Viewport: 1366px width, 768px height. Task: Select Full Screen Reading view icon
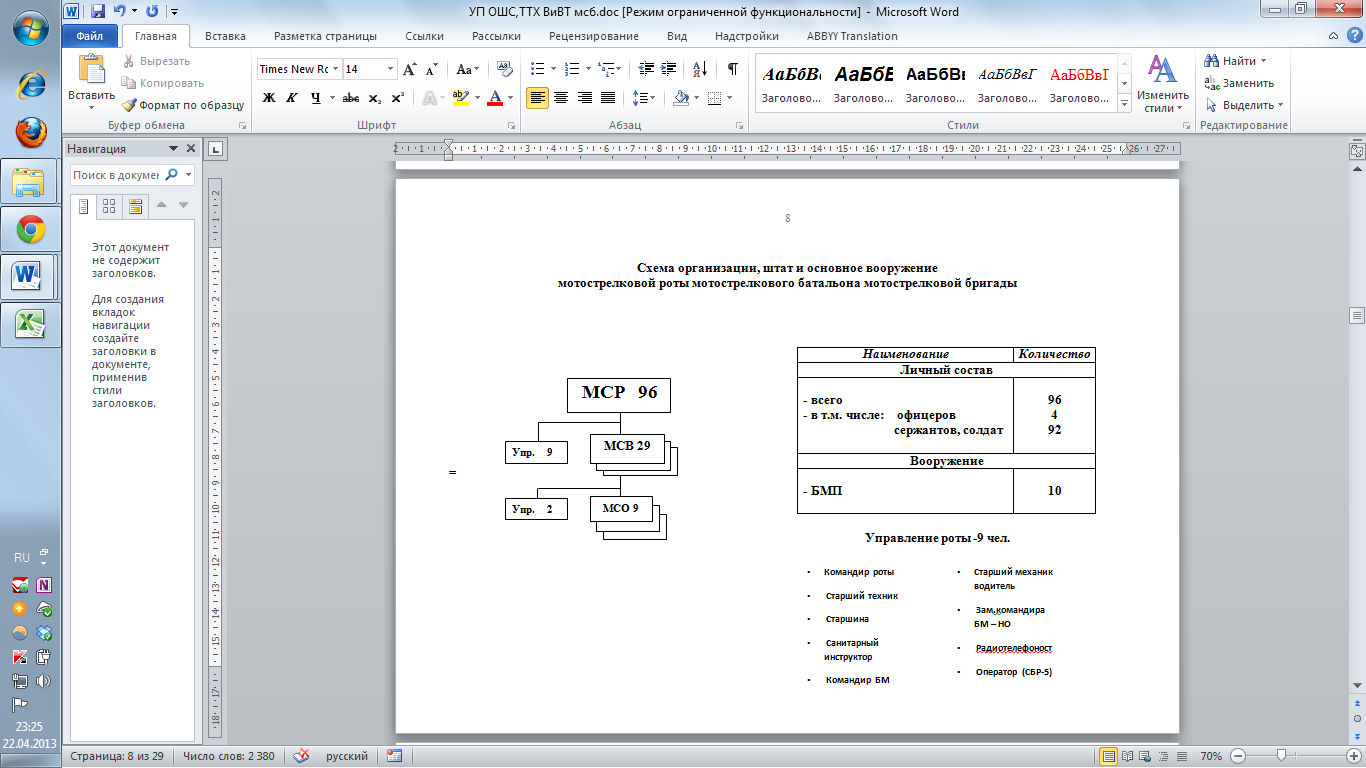pos(1129,757)
